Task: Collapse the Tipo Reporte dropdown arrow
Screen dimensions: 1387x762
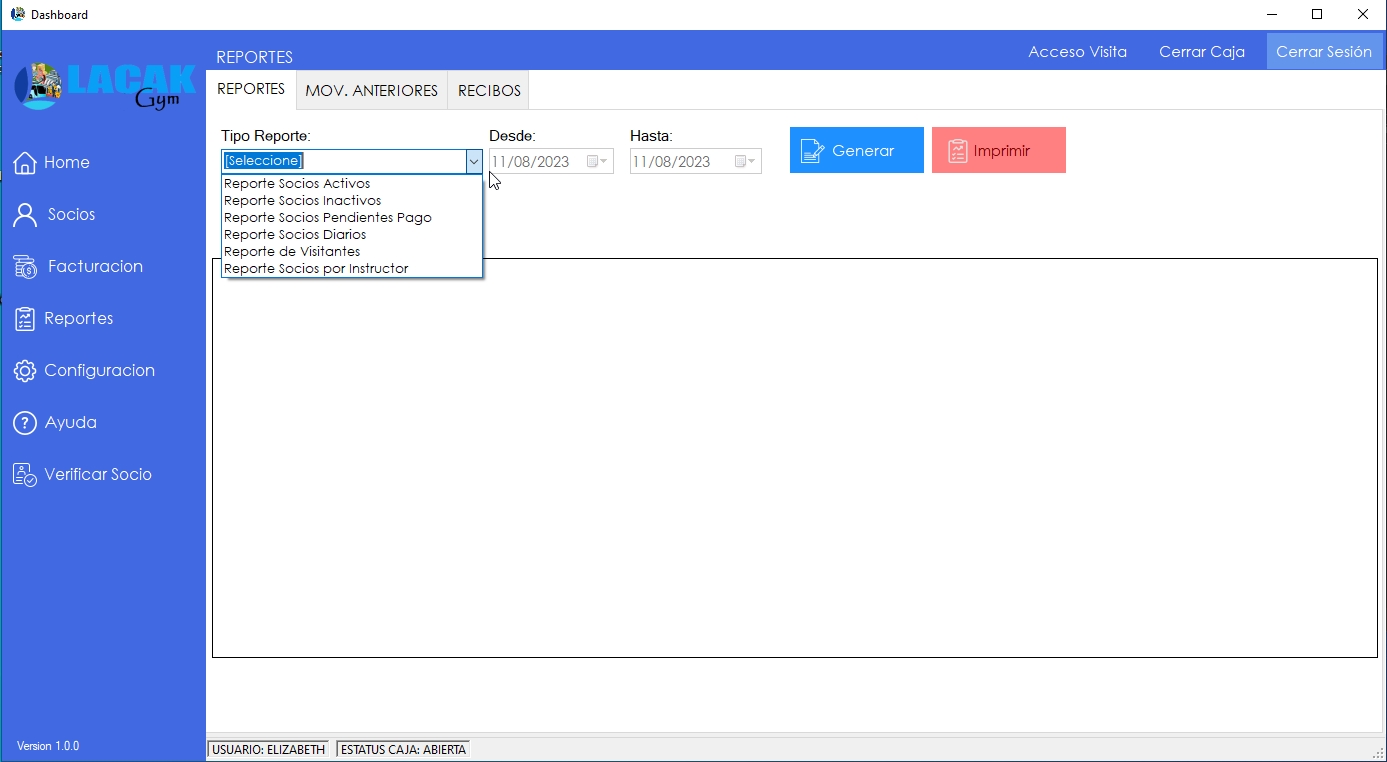Action: 473,161
